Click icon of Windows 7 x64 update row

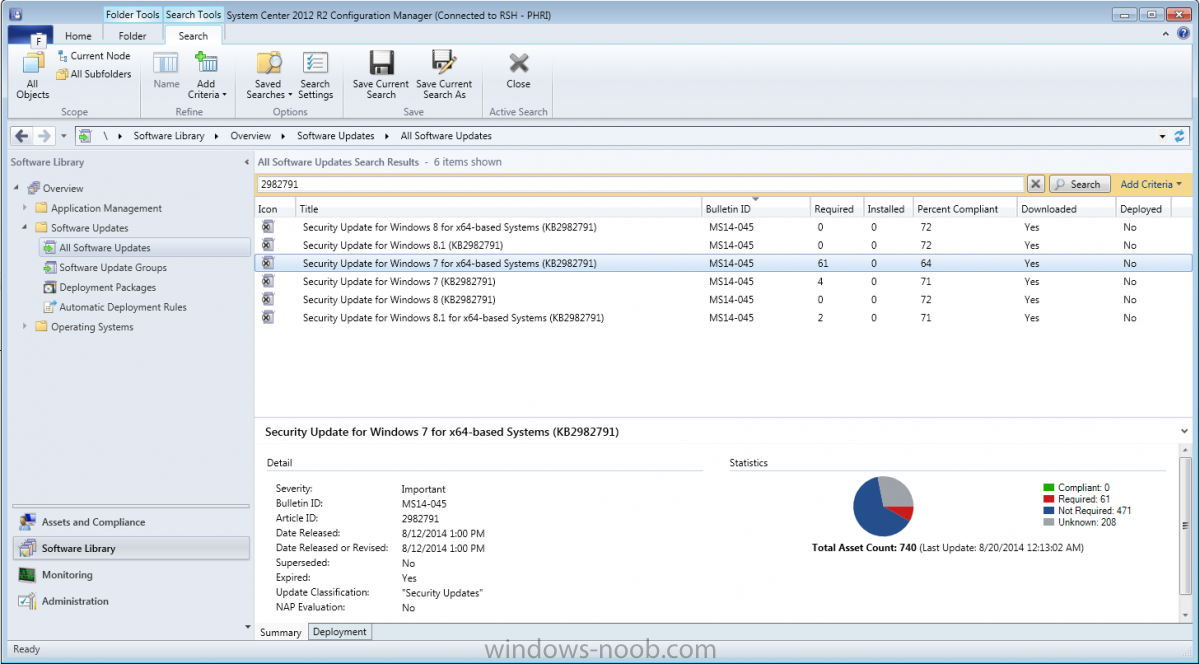(x=267, y=263)
